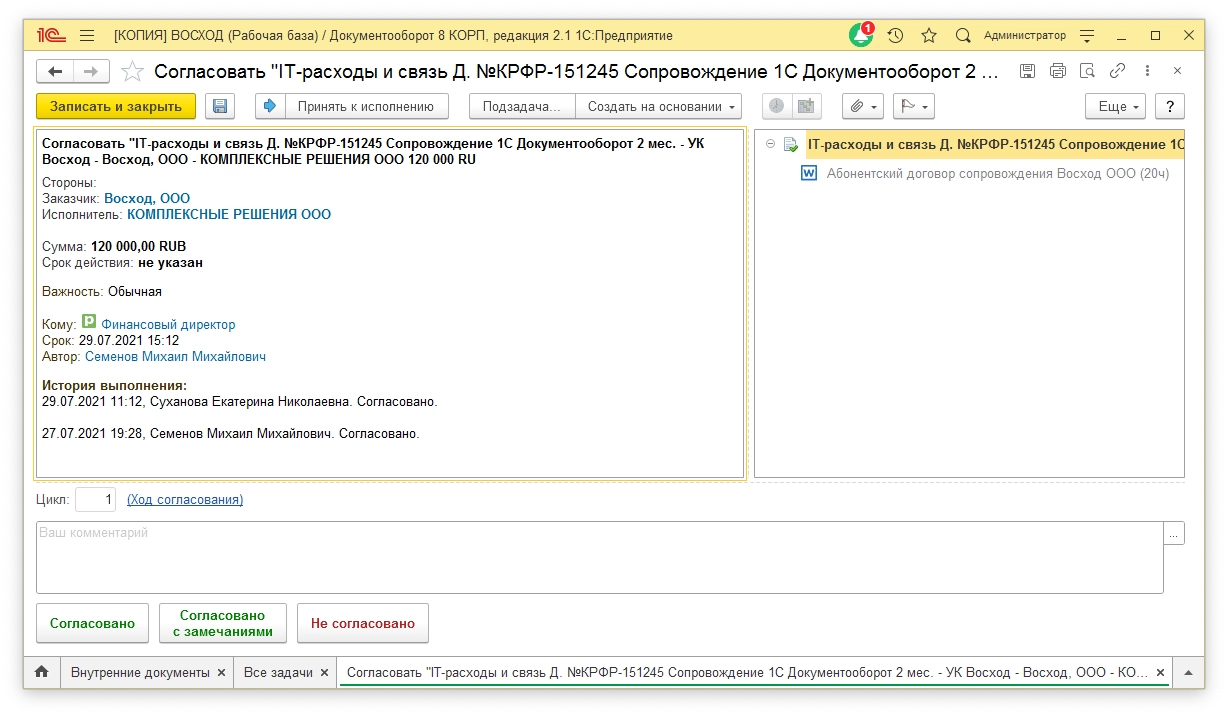Click the calendar picture toolbar icon
The image size is (1228, 716).
pos(806,106)
